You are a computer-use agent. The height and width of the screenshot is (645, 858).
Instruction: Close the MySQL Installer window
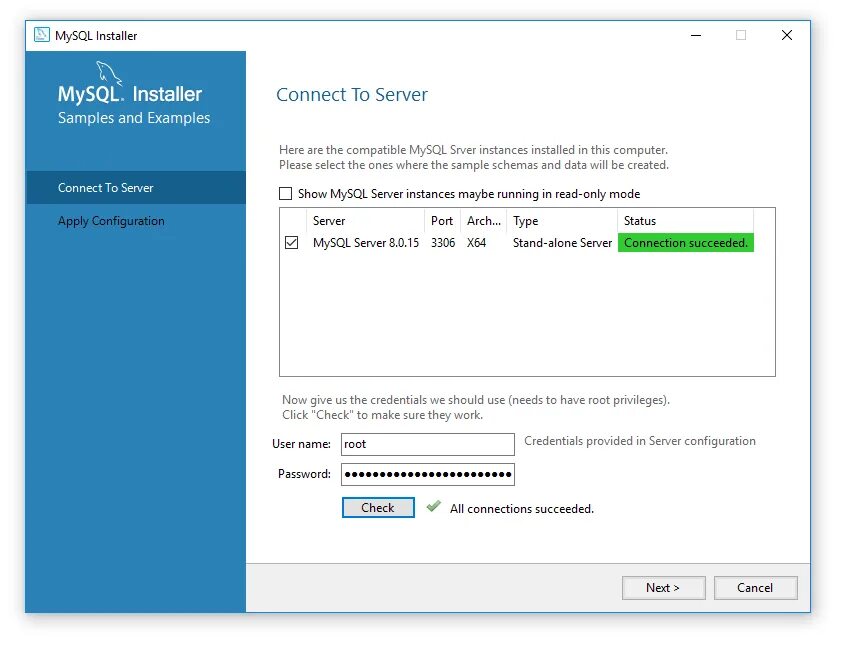tap(787, 36)
